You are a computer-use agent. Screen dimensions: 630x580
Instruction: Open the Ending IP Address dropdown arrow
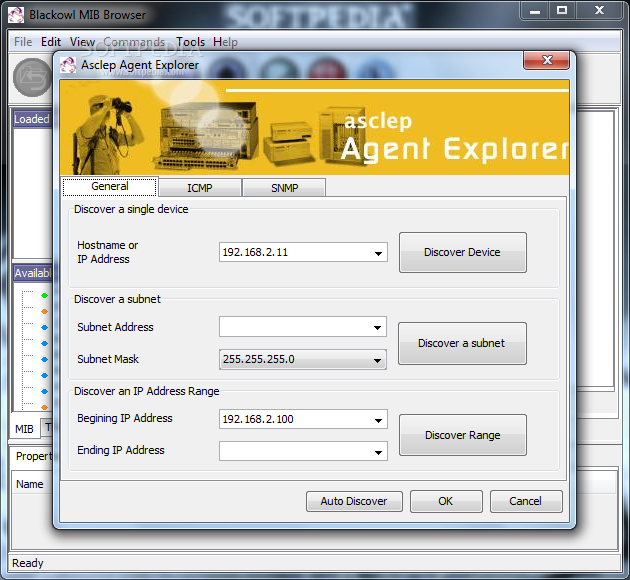click(x=378, y=452)
